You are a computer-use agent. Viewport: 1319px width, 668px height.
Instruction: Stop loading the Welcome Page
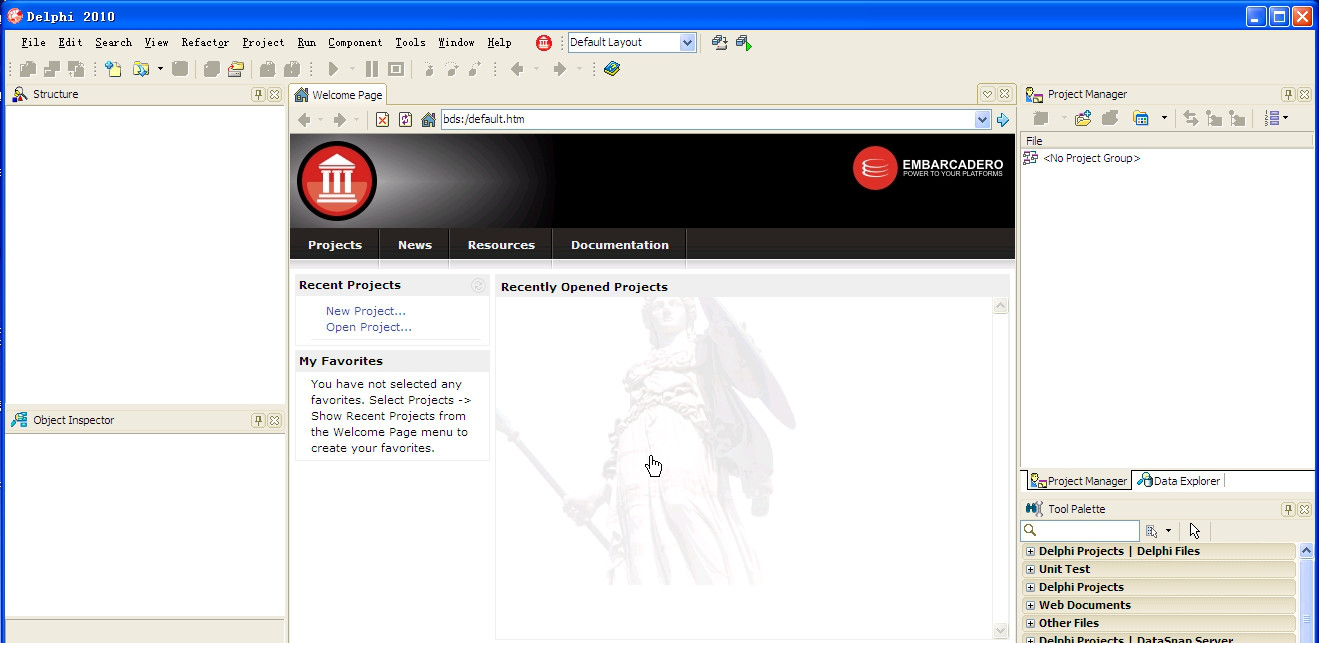[382, 120]
